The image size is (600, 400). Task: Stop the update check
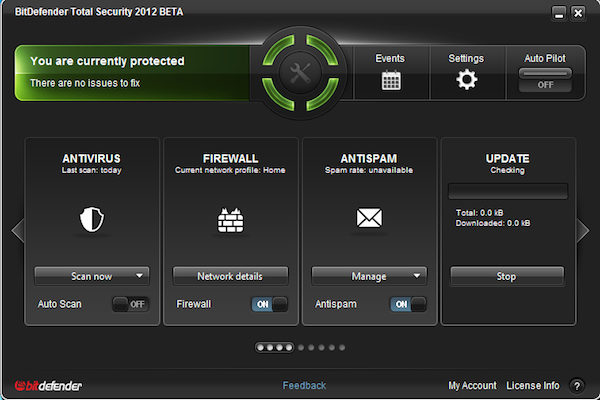(x=507, y=276)
